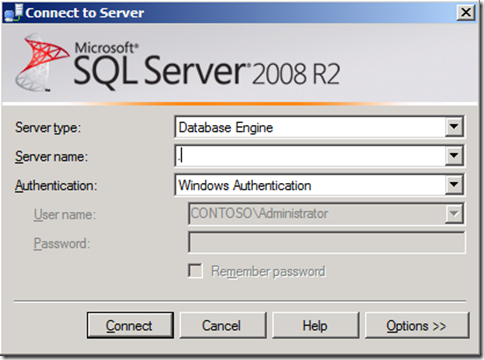484x360 pixels.
Task: Expand the Authentication dropdown arrow
Action: coord(454,185)
